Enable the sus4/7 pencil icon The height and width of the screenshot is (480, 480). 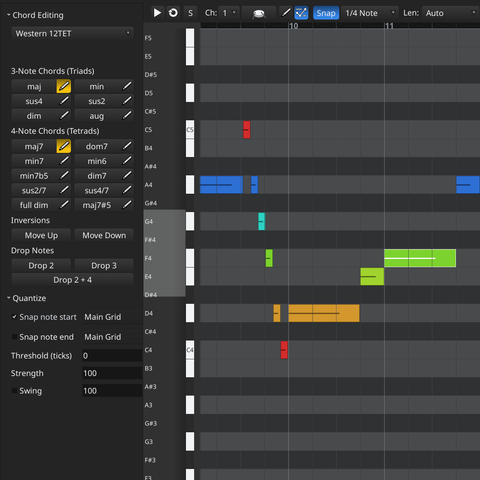(127, 190)
